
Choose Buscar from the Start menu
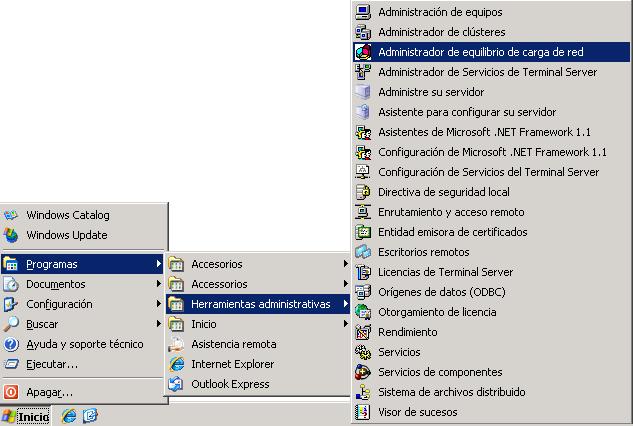click(82, 324)
